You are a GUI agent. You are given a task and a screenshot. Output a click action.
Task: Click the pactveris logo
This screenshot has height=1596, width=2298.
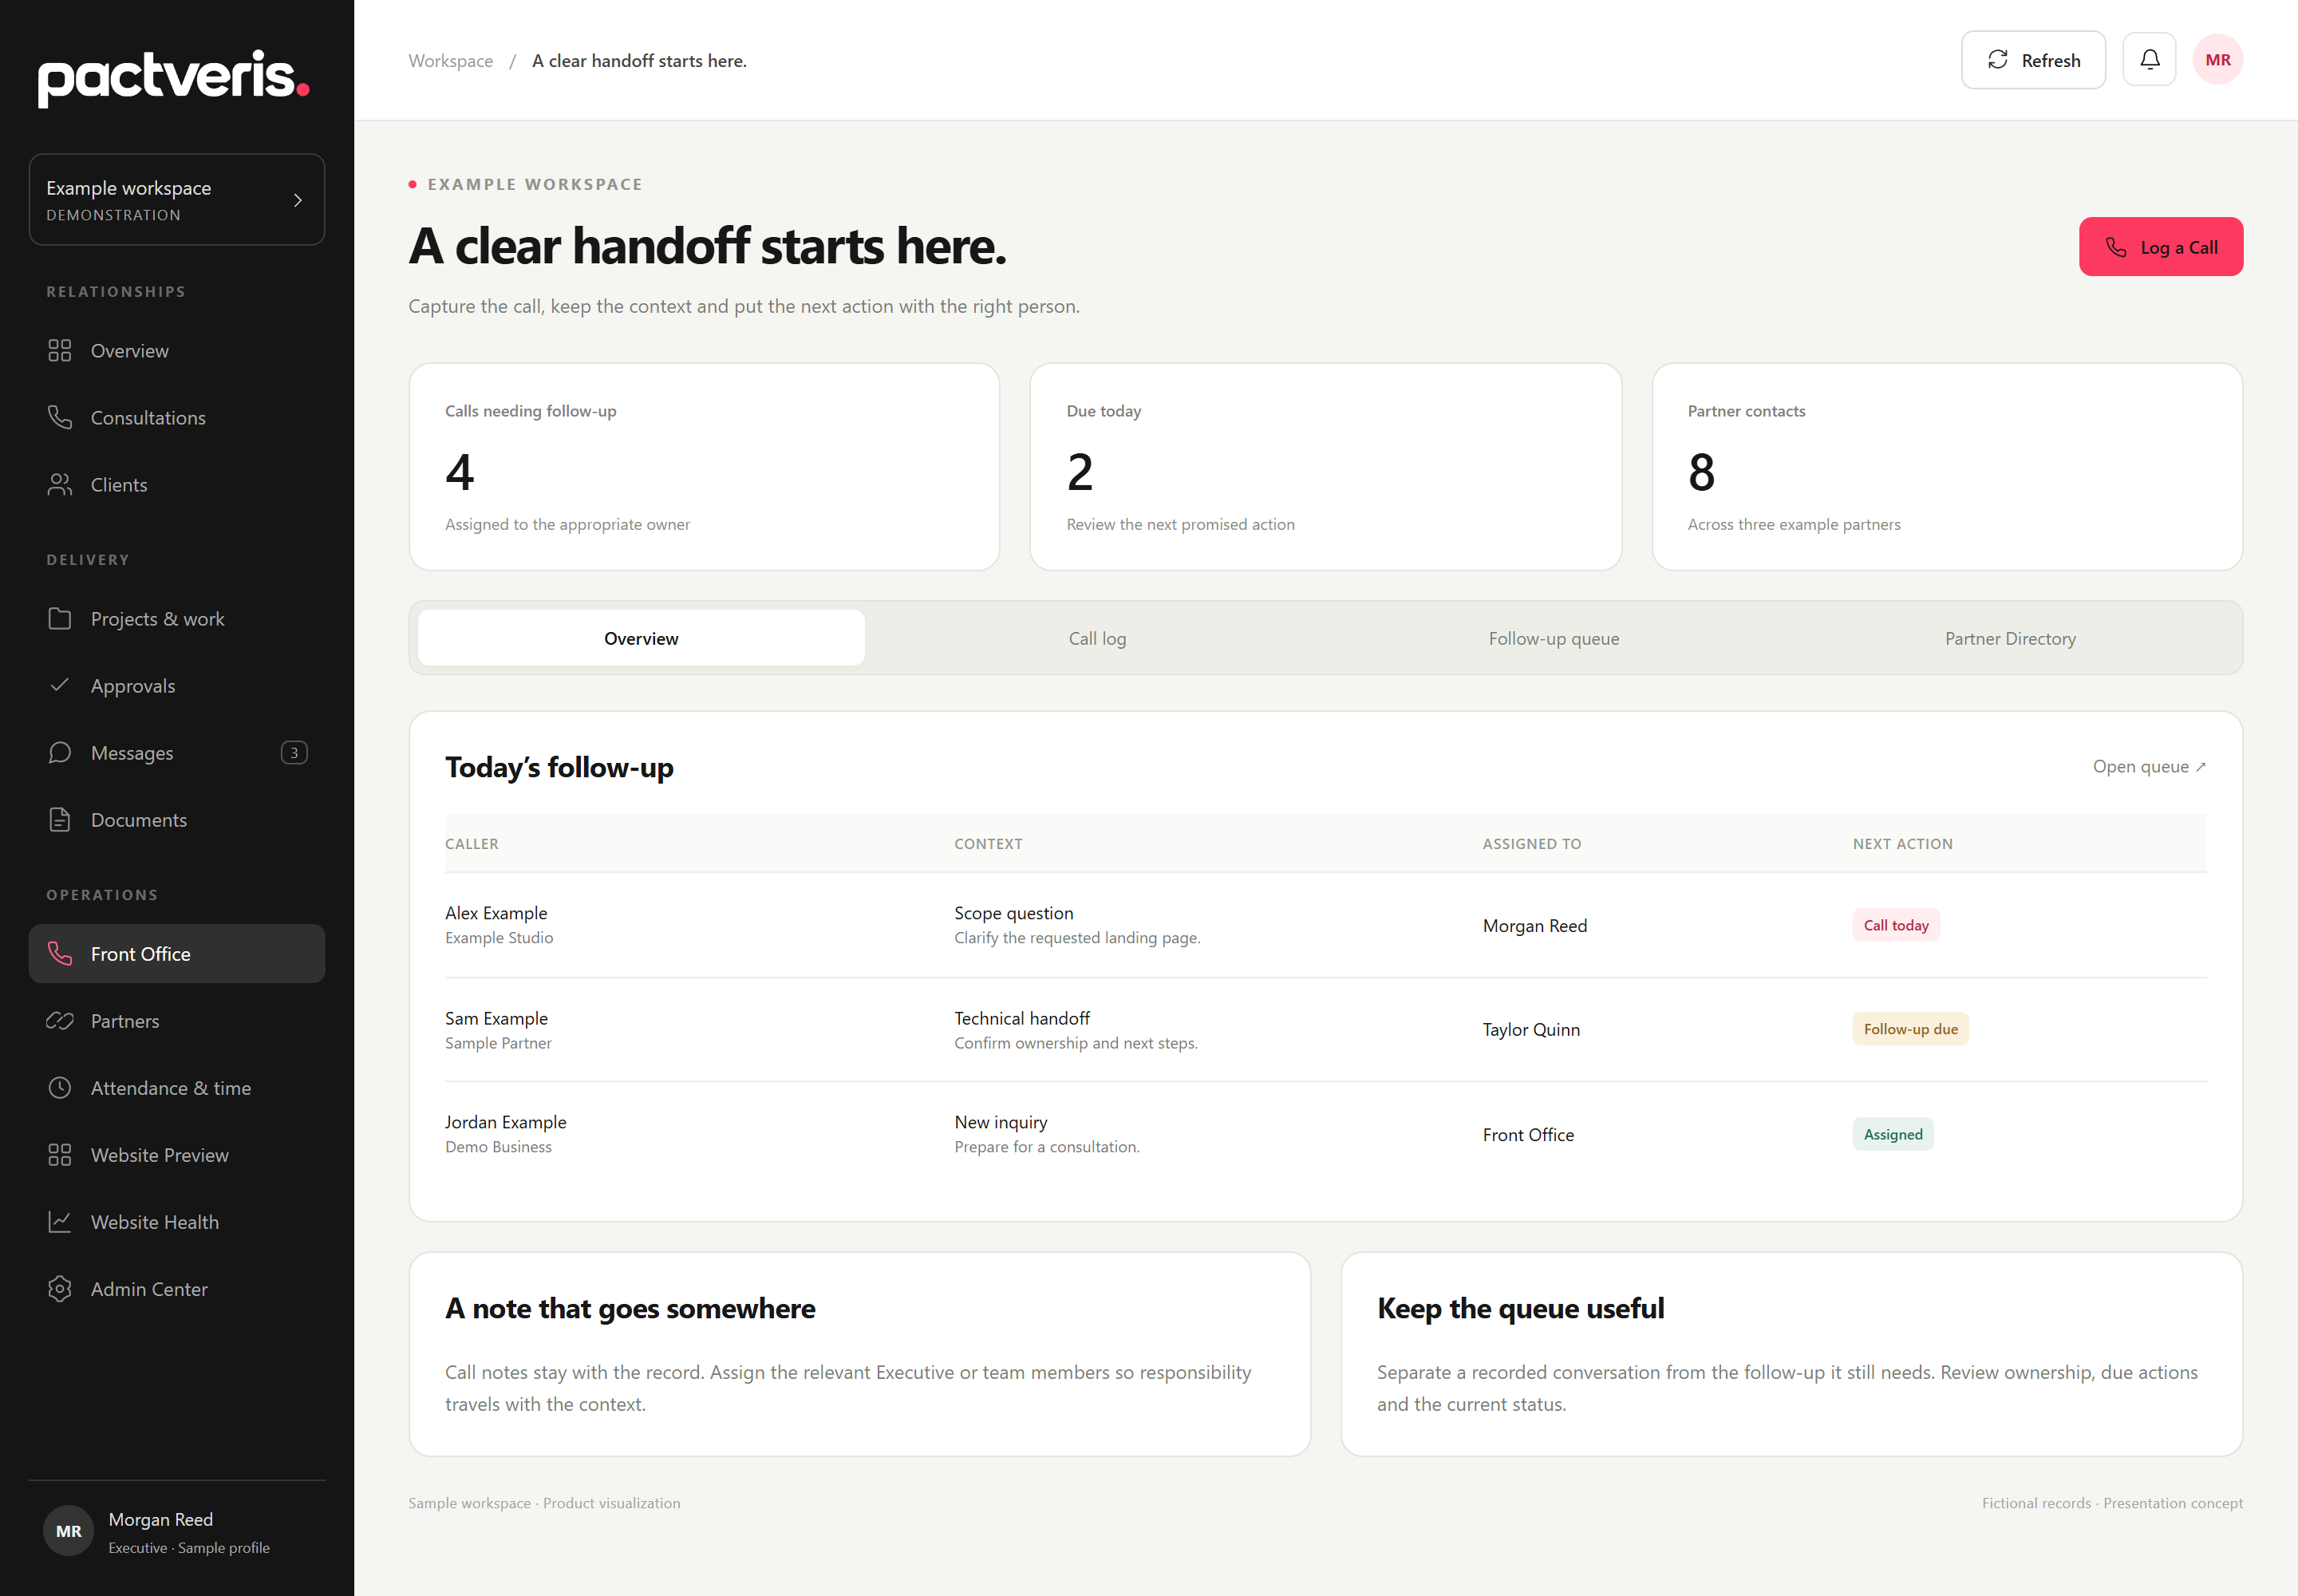click(174, 78)
